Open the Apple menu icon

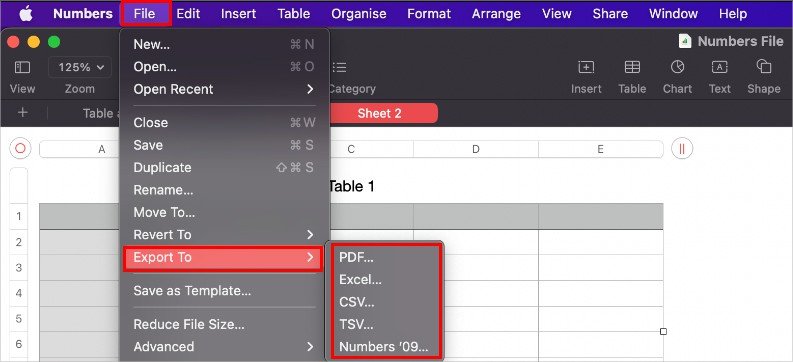coord(26,14)
